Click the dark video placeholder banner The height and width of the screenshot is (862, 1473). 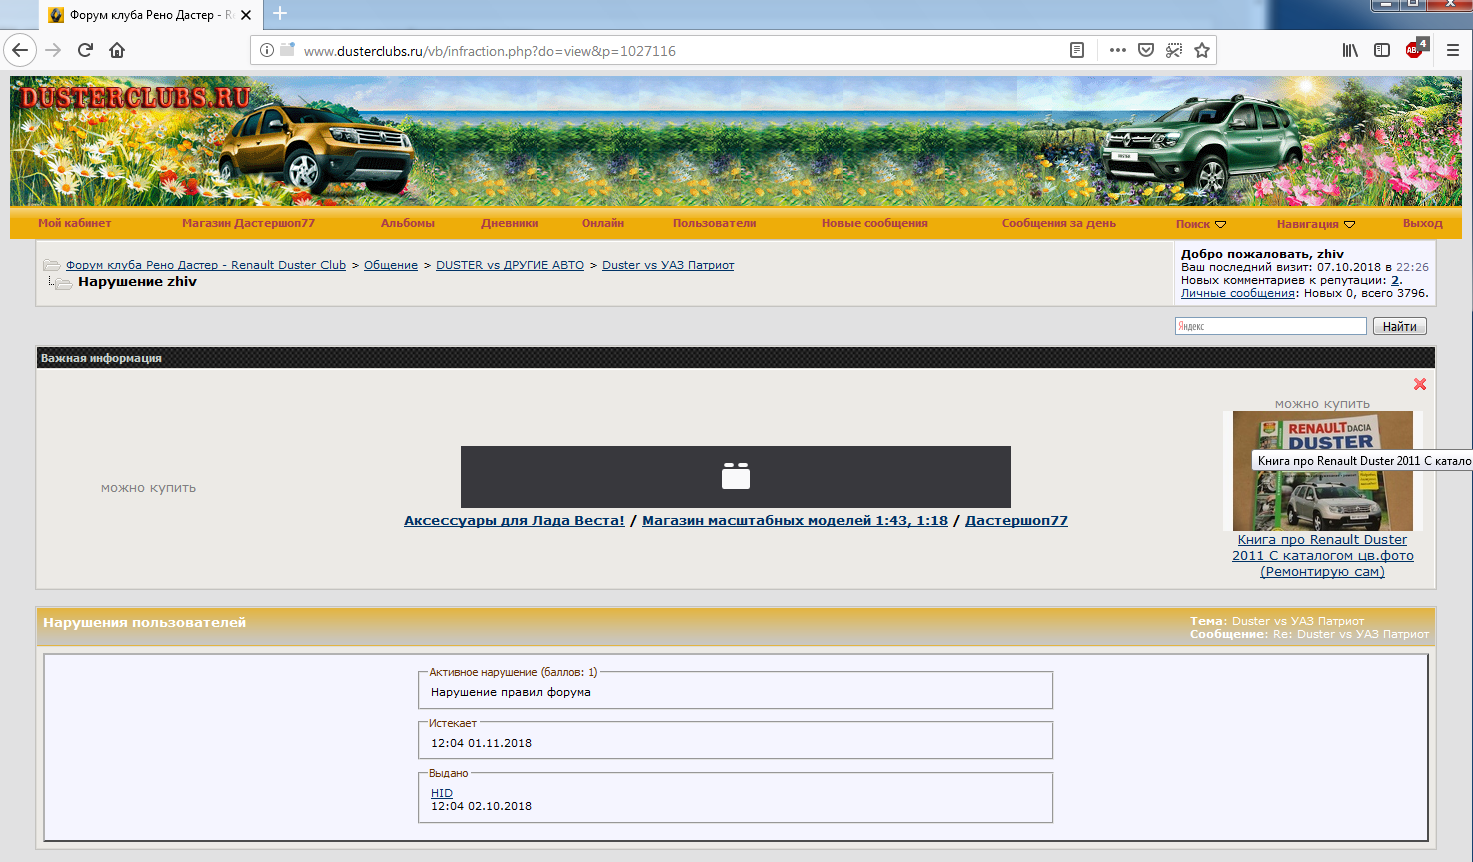coord(736,477)
